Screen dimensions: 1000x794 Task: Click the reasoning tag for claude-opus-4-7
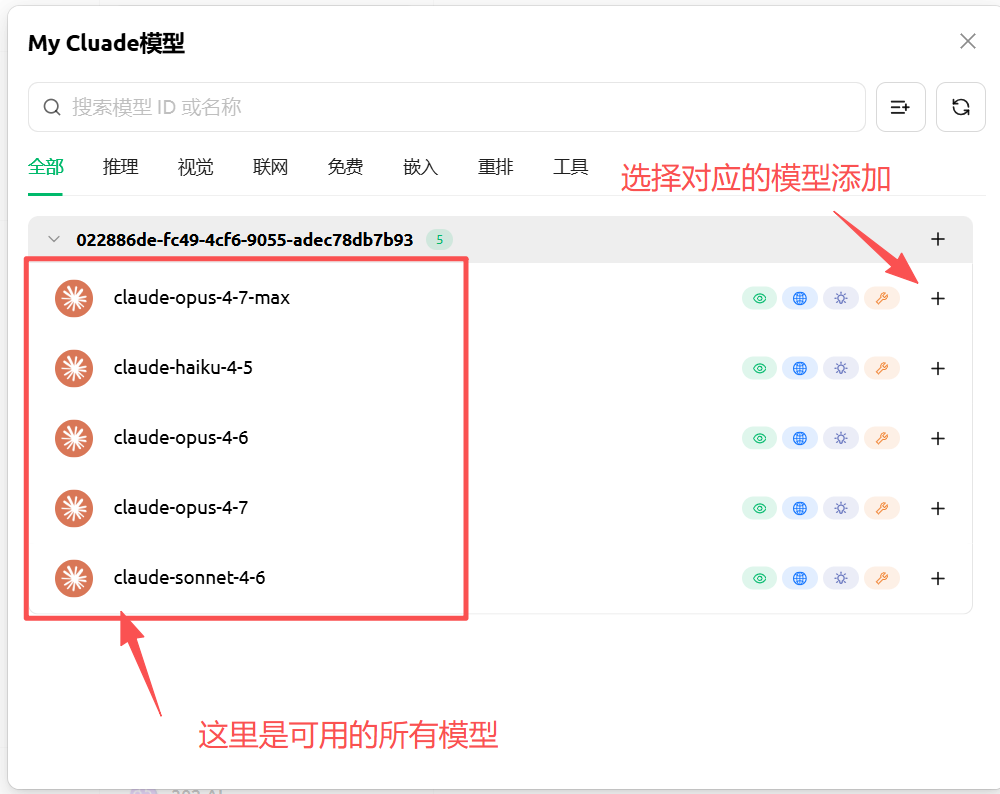click(x=841, y=509)
